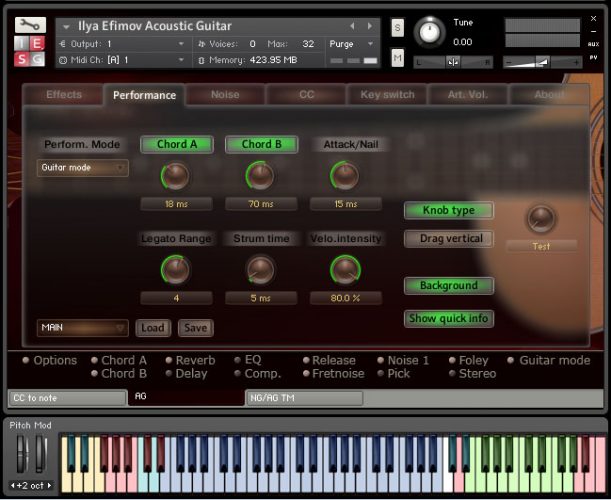Click the Load preset button
Screen dimensions: 611x500
pos(152,328)
